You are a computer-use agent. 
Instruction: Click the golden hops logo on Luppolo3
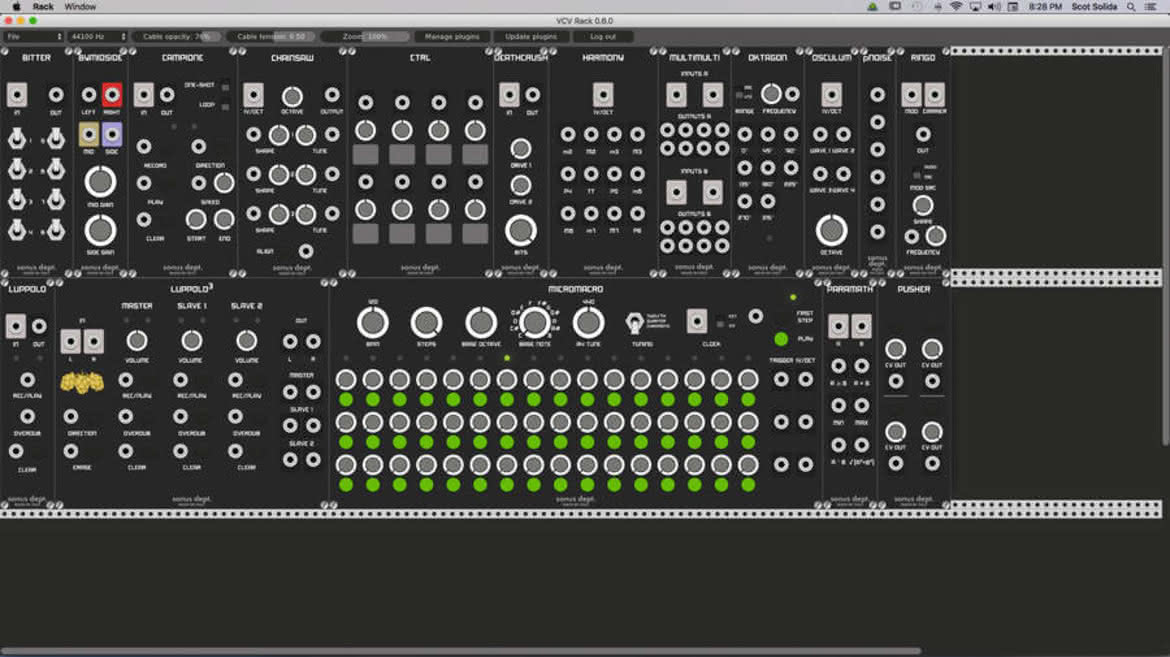[x=82, y=383]
